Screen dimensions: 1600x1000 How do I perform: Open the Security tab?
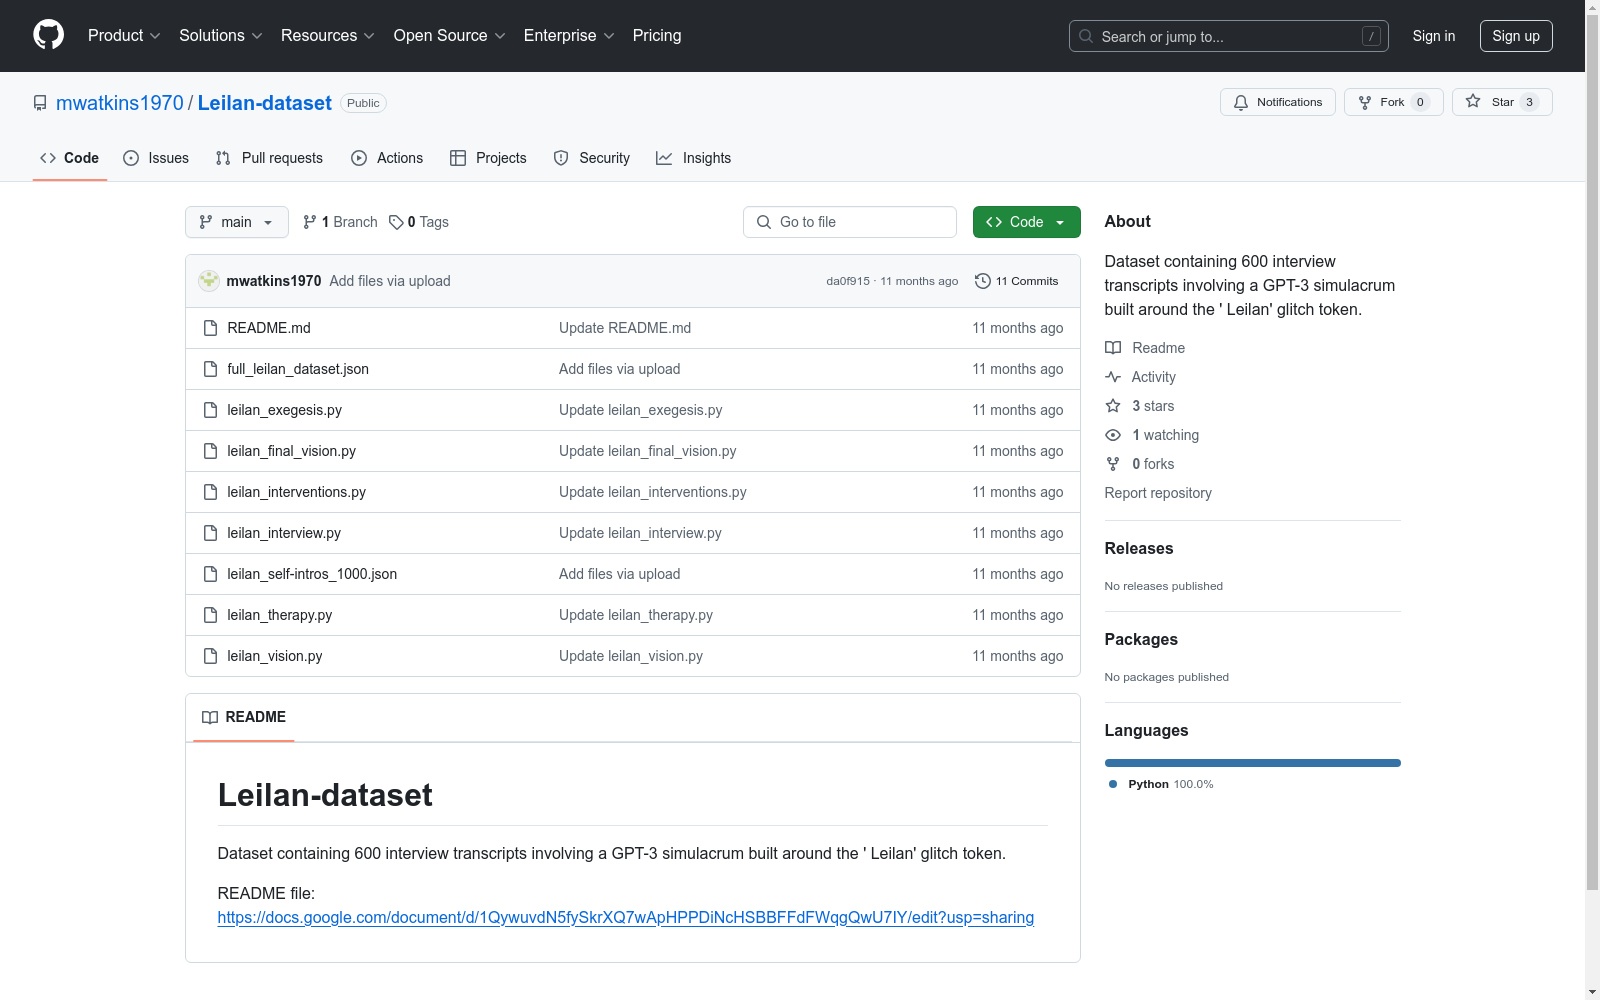(592, 158)
